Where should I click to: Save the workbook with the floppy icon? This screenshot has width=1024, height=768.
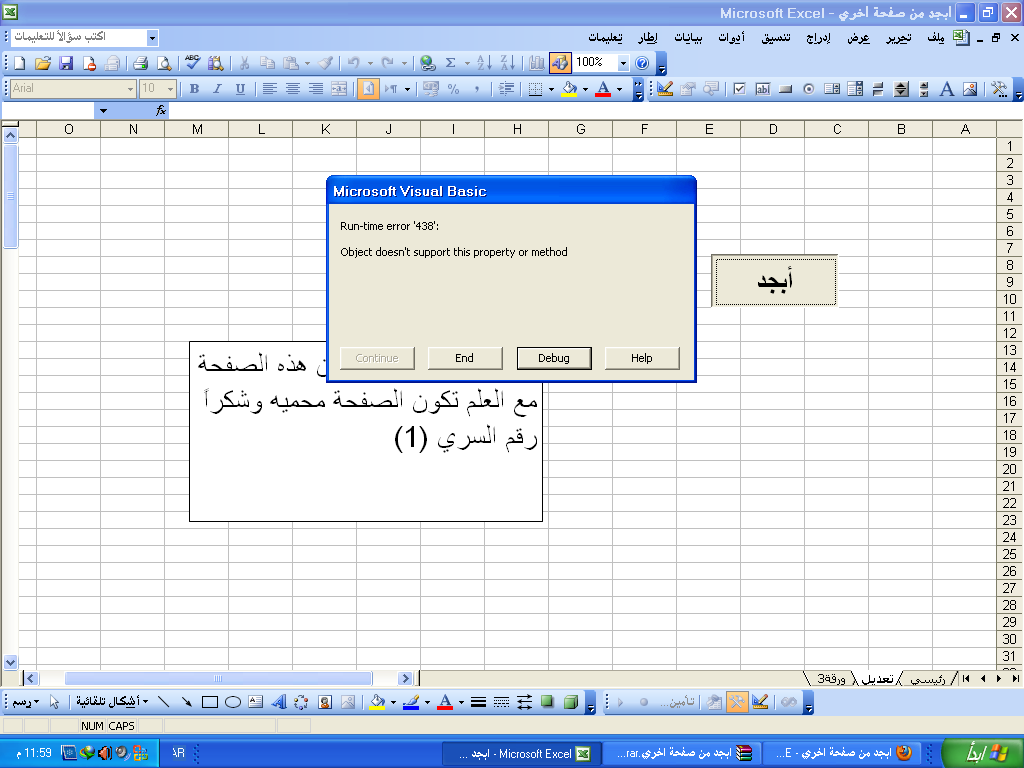(66, 63)
